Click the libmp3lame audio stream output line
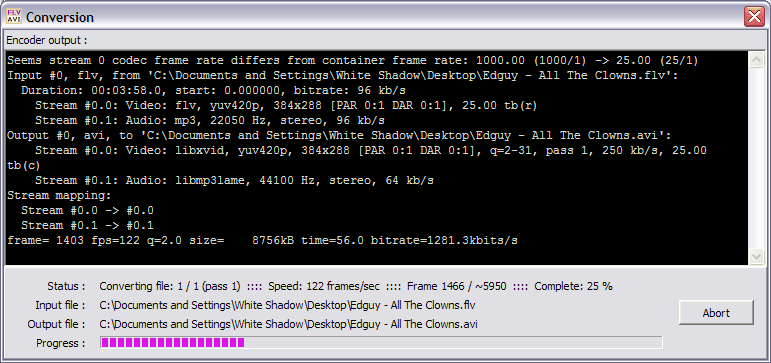Image resolution: width=771 pixels, height=363 pixels. (x=235, y=181)
